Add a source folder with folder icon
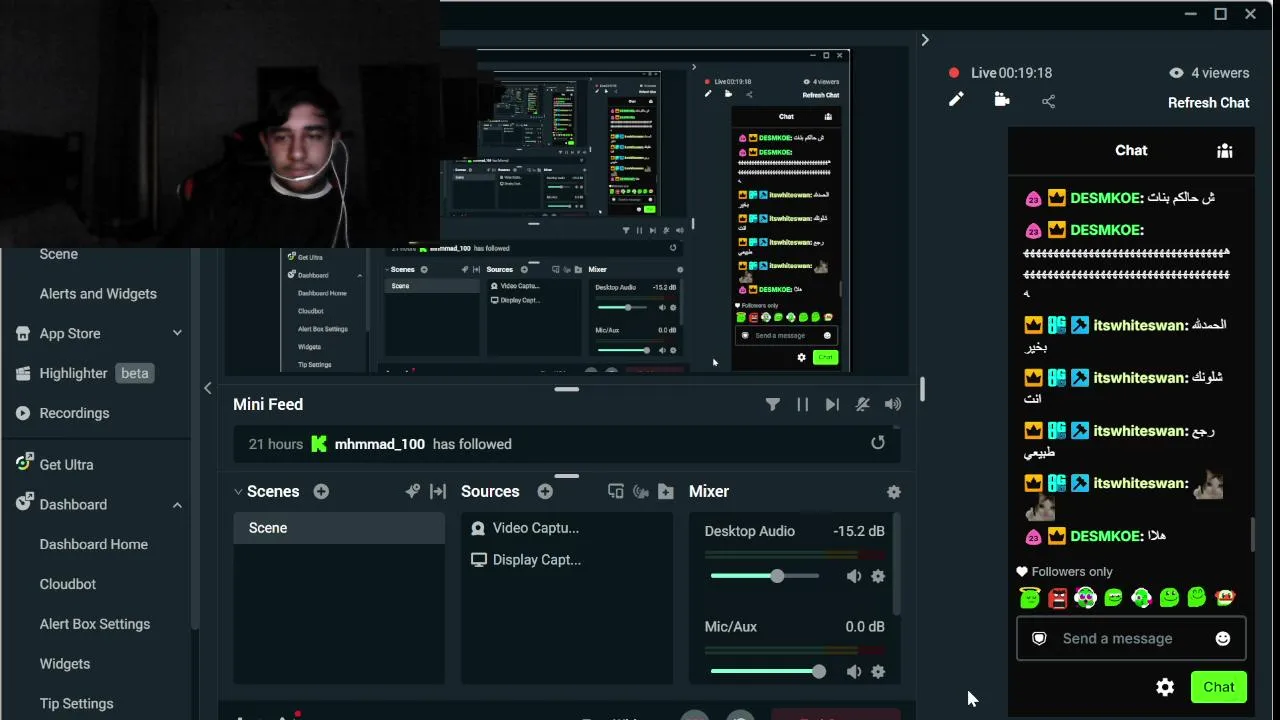Screen dimensions: 1280x720 666,492
